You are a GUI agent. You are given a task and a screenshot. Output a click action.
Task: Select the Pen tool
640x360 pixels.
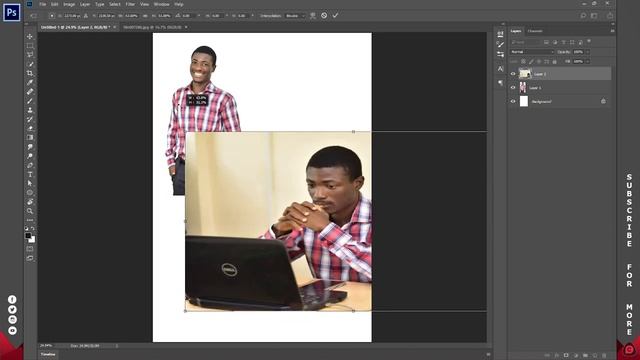click(x=30, y=165)
